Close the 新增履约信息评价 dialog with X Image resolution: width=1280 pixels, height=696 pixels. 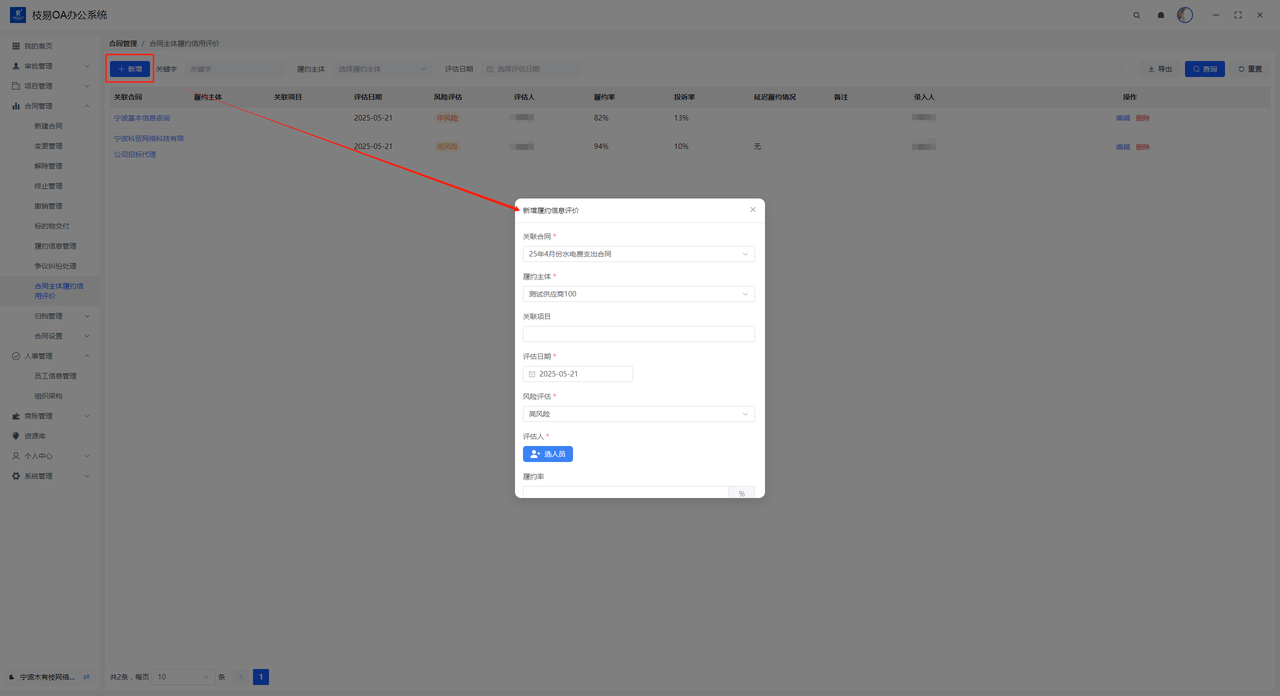coord(753,210)
